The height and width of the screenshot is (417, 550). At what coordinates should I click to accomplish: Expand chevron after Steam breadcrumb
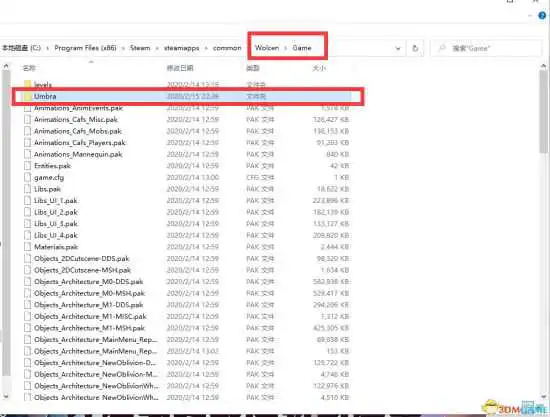point(157,48)
